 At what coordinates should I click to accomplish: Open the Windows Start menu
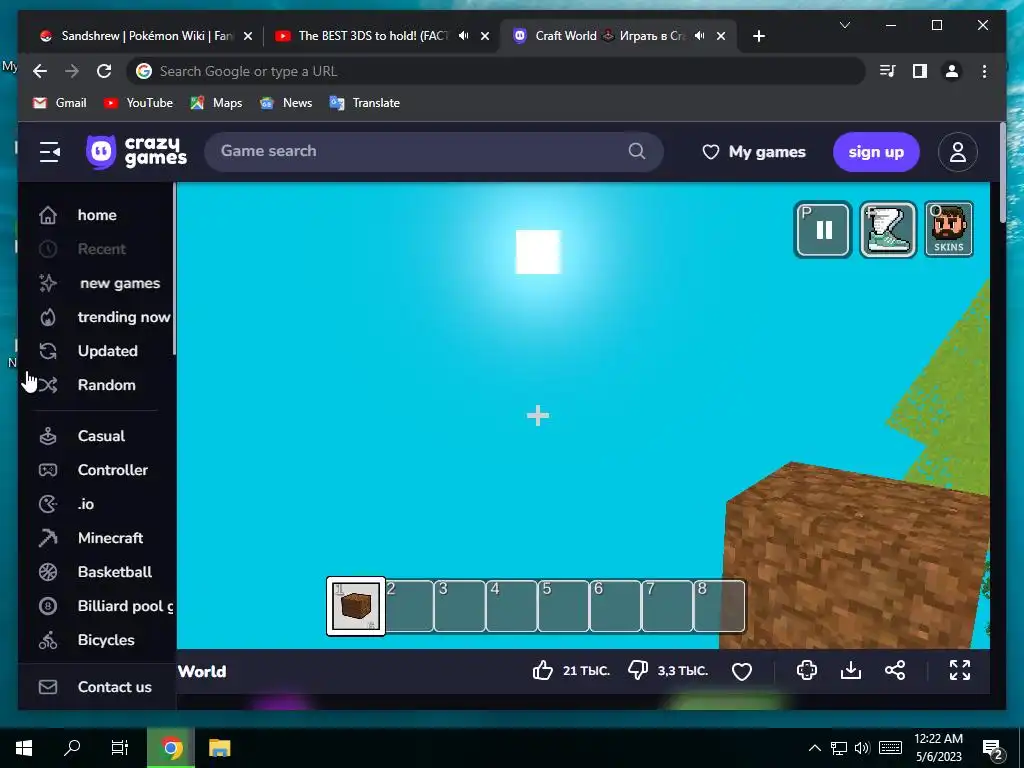pos(24,747)
